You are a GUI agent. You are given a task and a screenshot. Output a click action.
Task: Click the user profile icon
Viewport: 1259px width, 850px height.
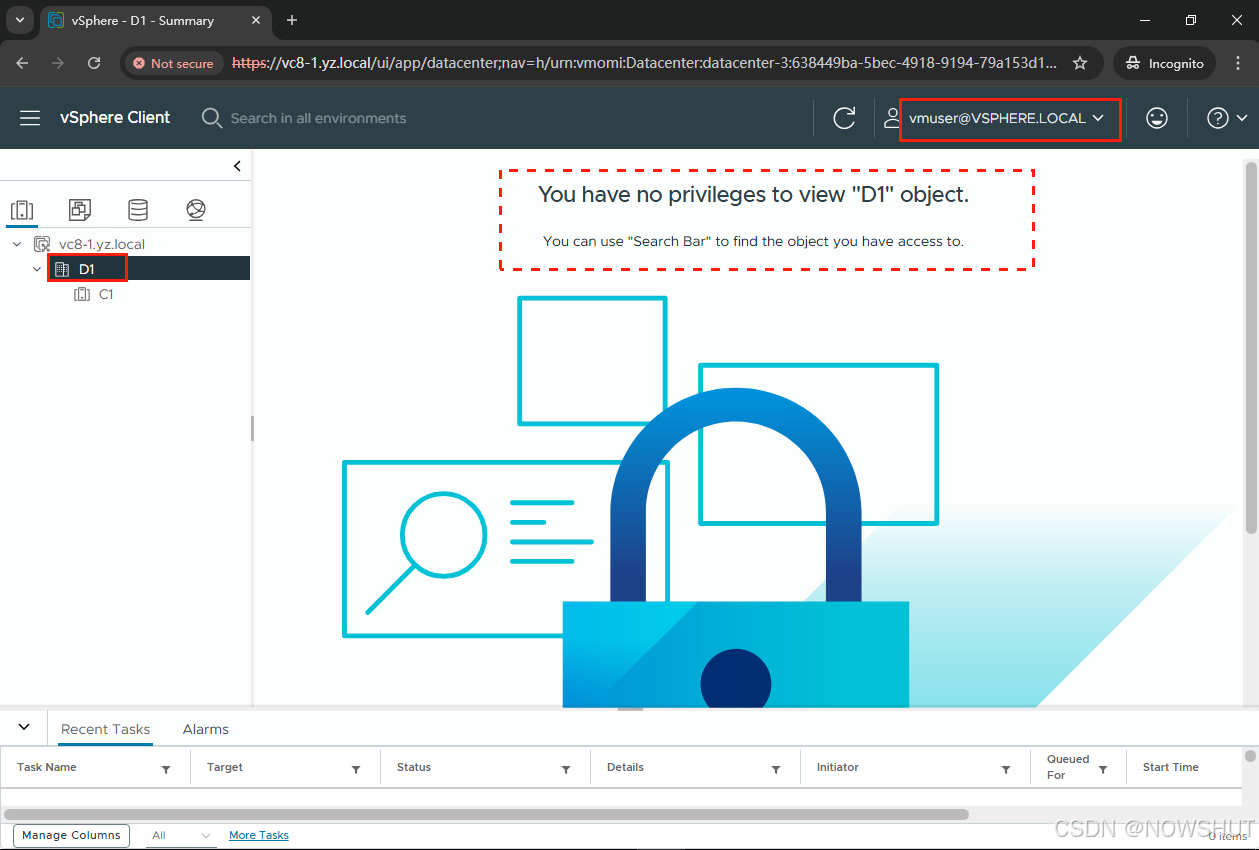click(892, 118)
